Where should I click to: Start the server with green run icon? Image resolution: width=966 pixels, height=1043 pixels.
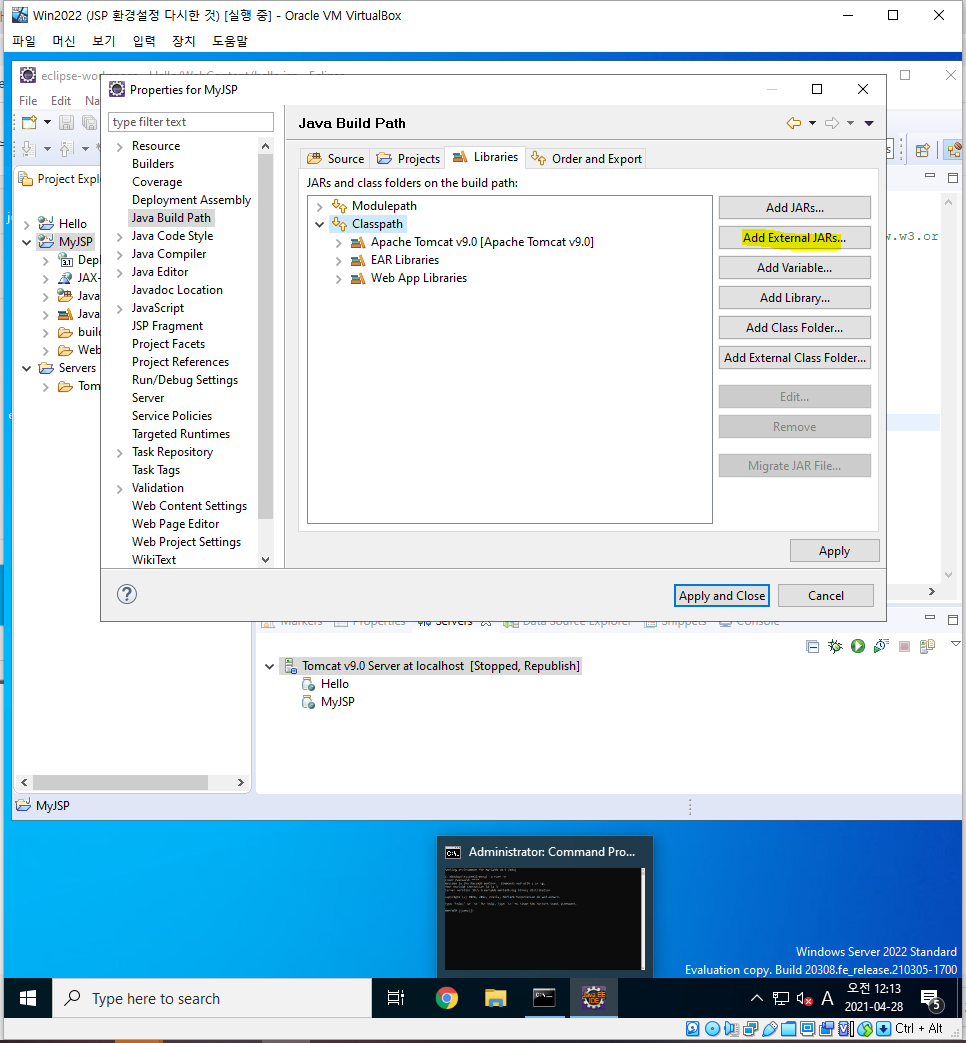858,646
